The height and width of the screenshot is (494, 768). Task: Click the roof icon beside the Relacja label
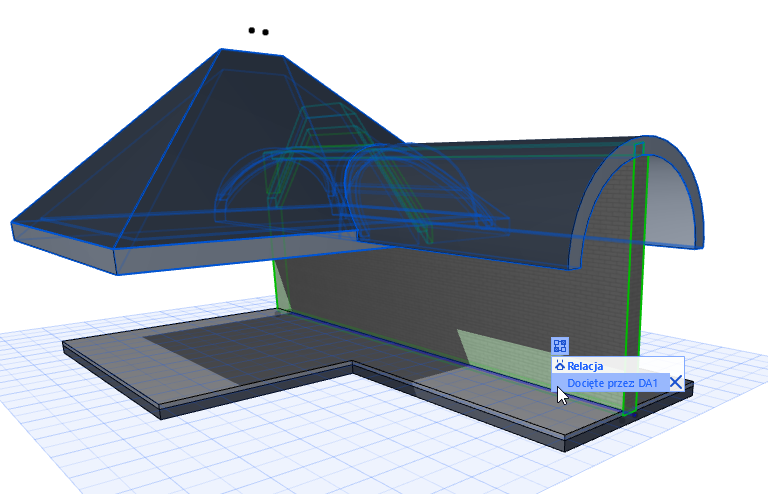tap(560, 366)
